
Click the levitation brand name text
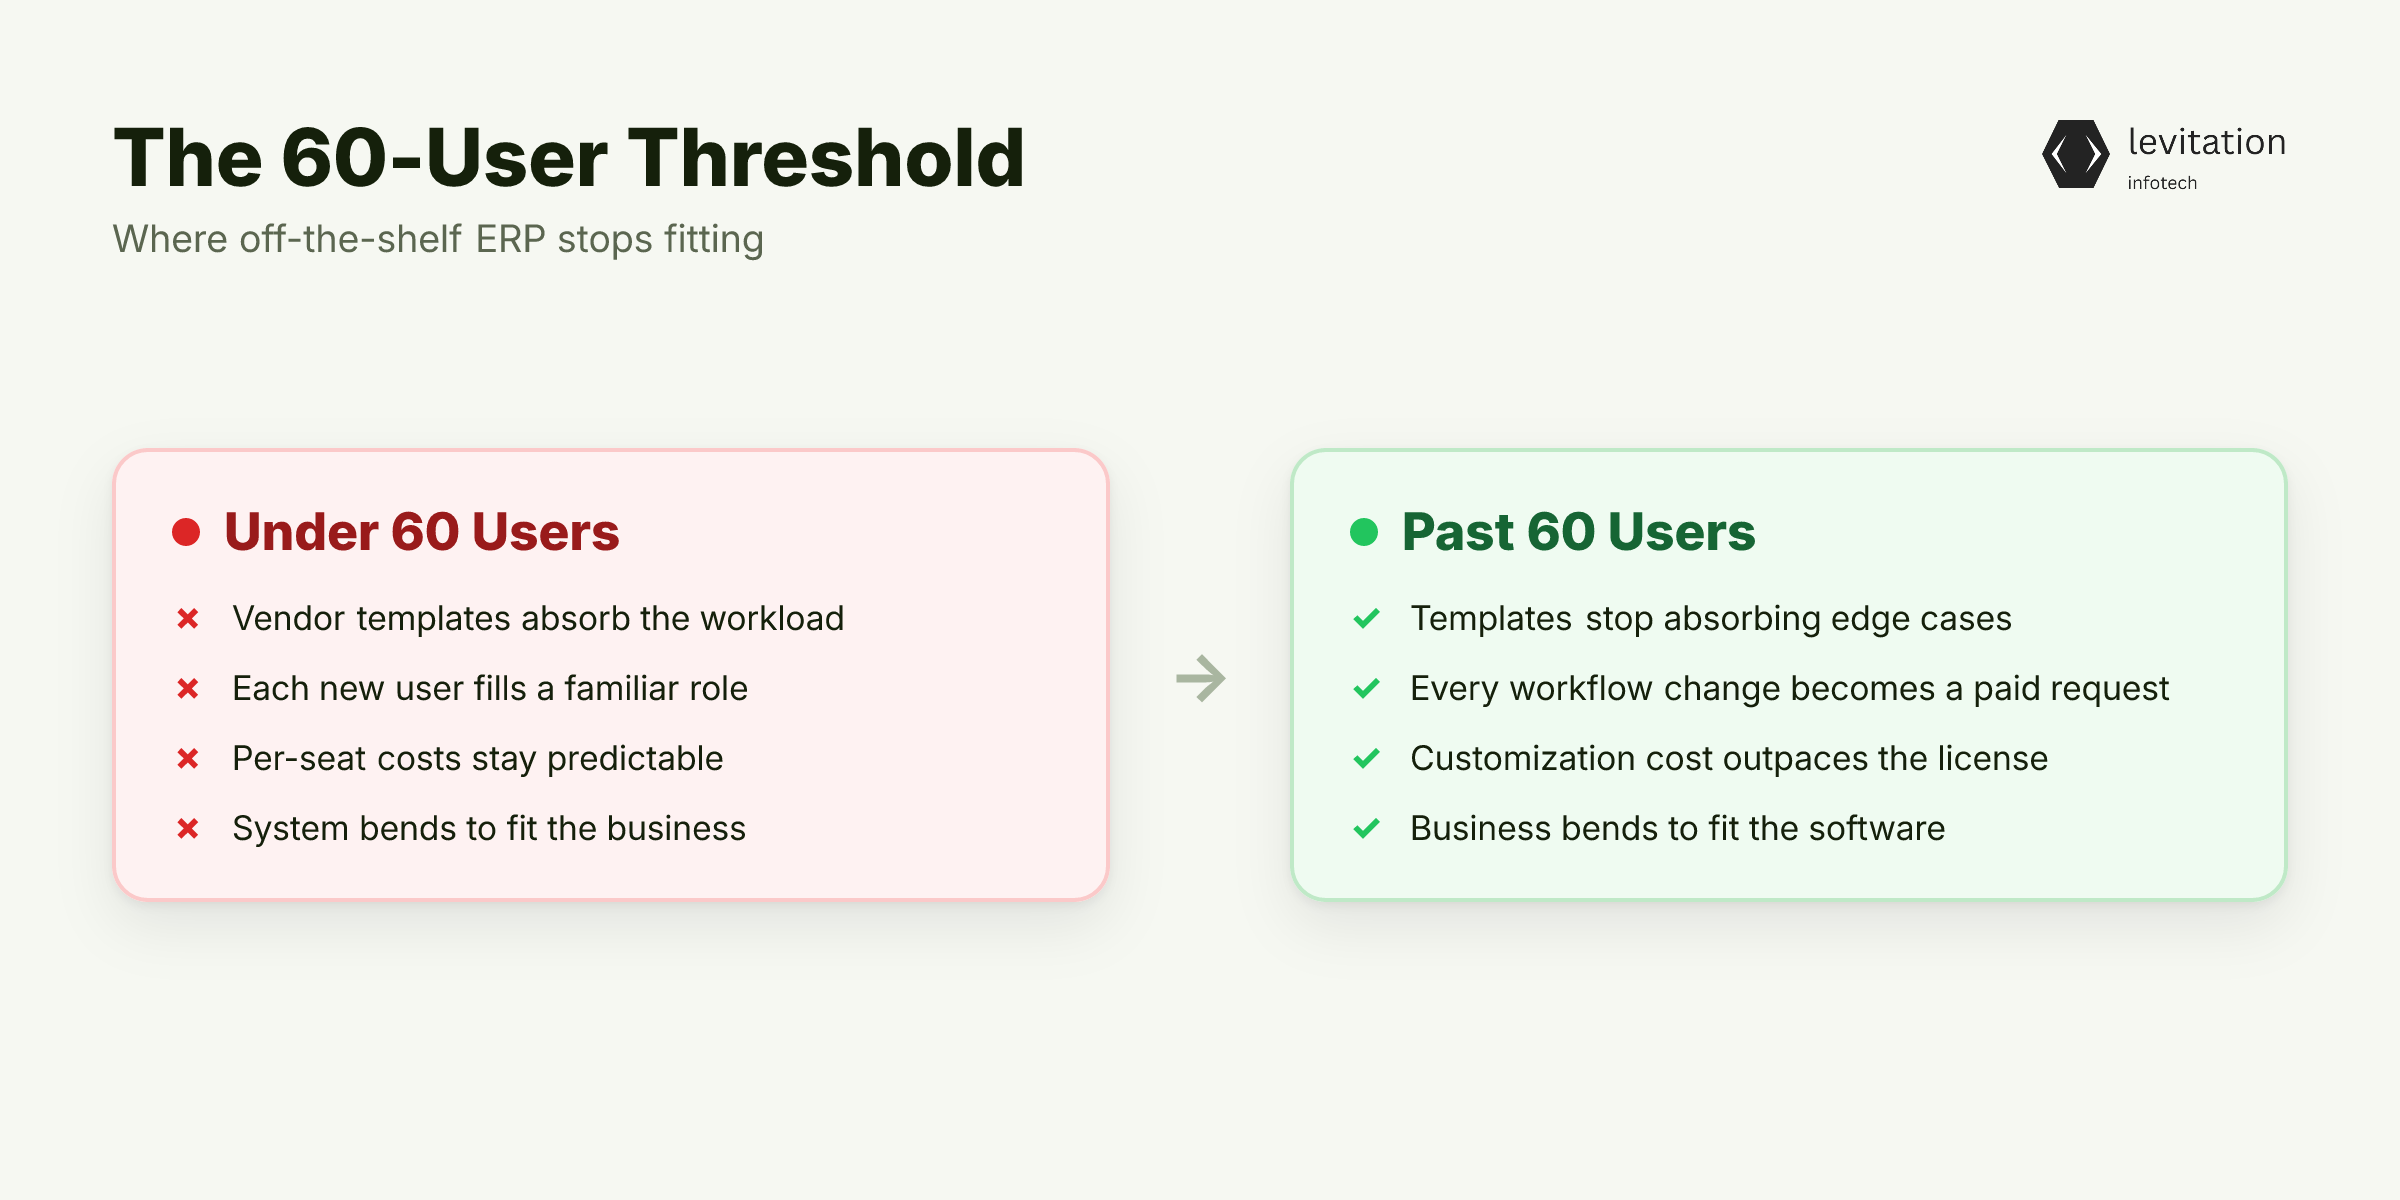[x=2207, y=142]
